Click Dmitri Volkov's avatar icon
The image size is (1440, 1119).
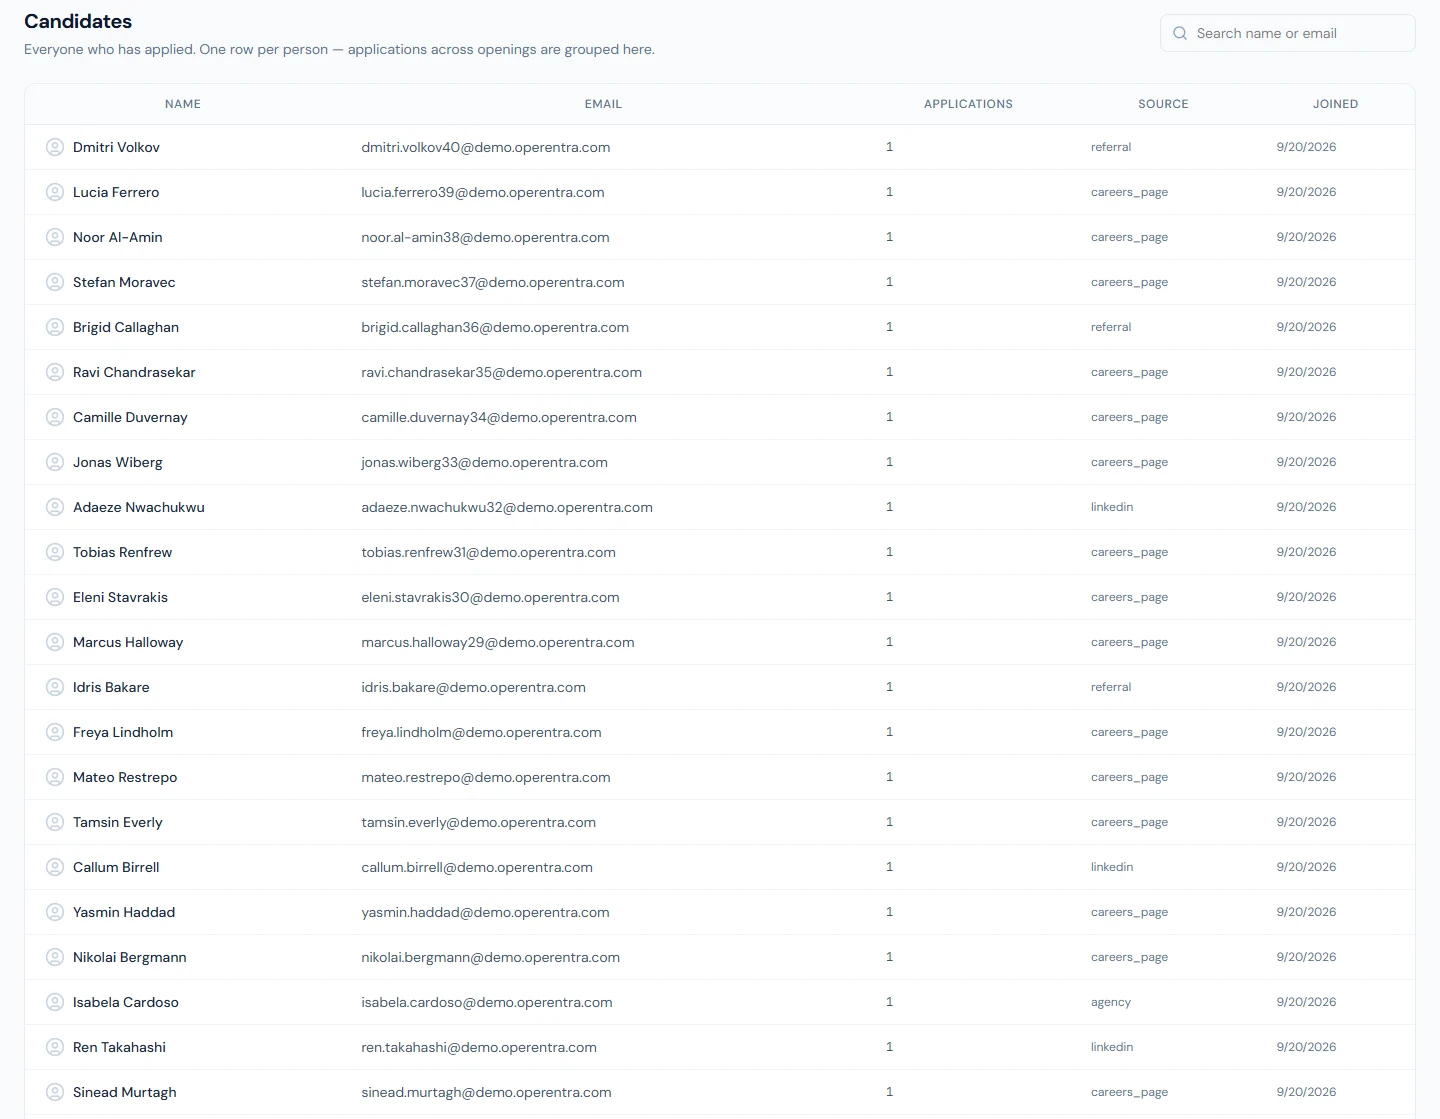55,147
